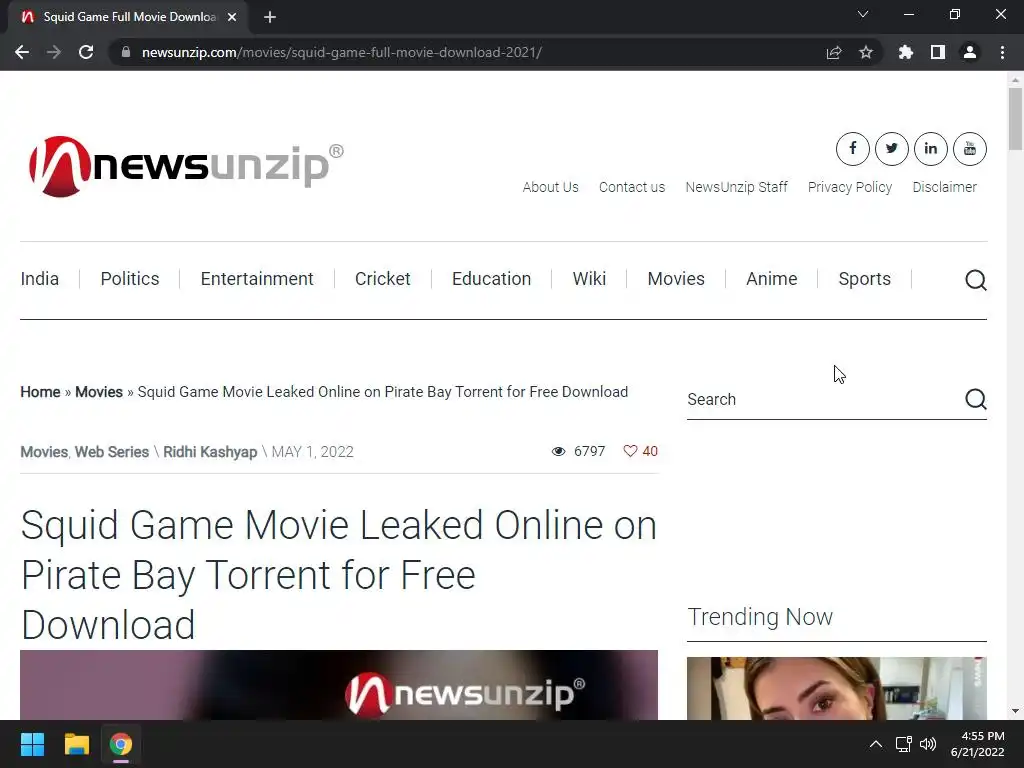Viewport: 1024px width, 768px height.
Task: Reload the page with the refresh icon
Action: [86, 52]
